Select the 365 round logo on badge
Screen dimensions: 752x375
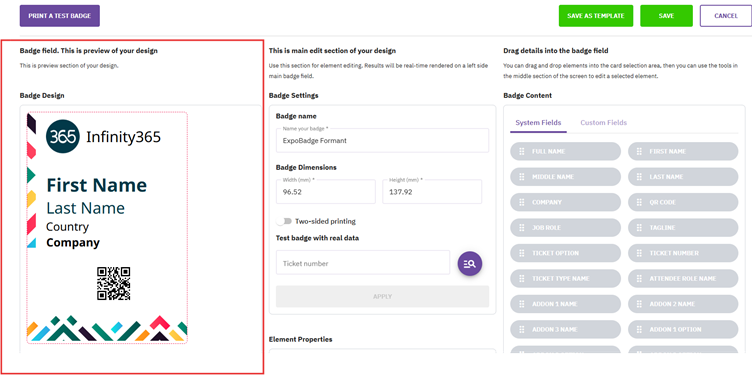pyautogui.click(x=63, y=137)
